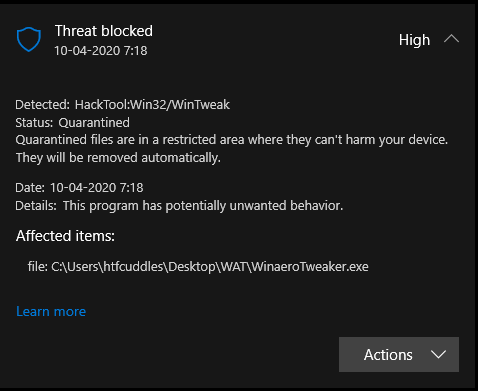
Task: Click the Detected: label
Action: (x=43, y=105)
